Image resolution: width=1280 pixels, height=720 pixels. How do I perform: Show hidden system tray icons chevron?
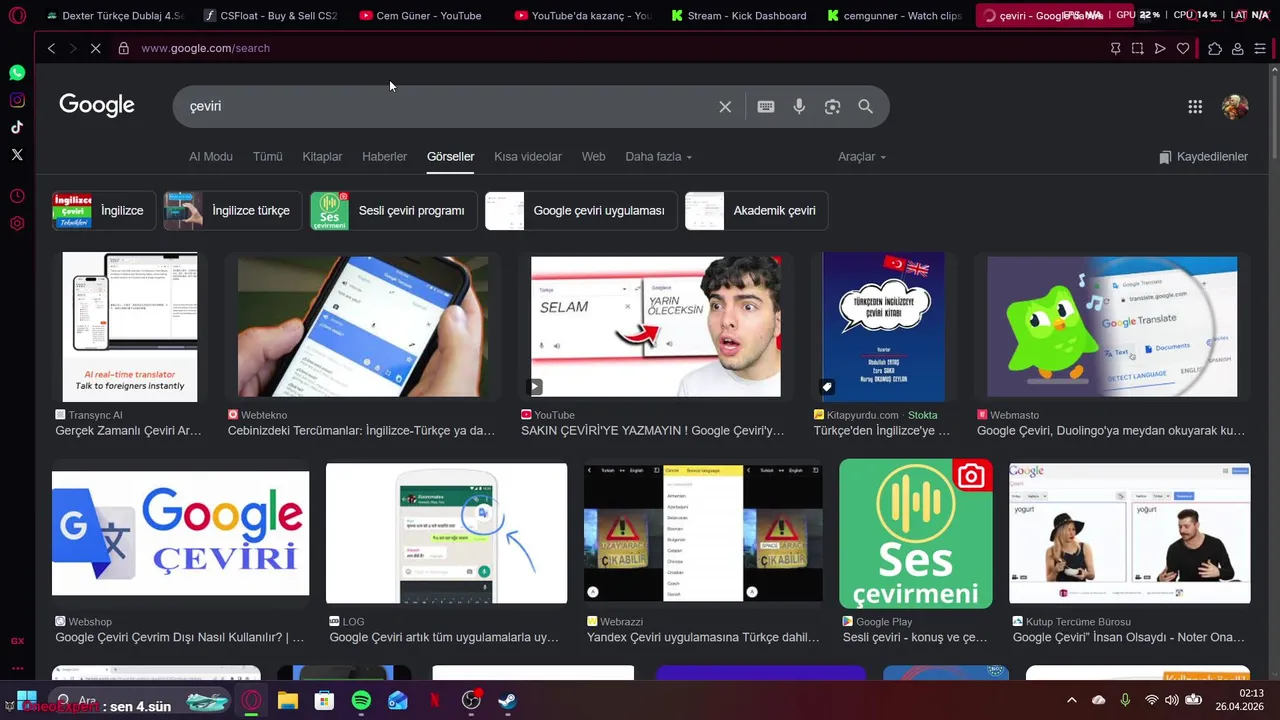1072,700
